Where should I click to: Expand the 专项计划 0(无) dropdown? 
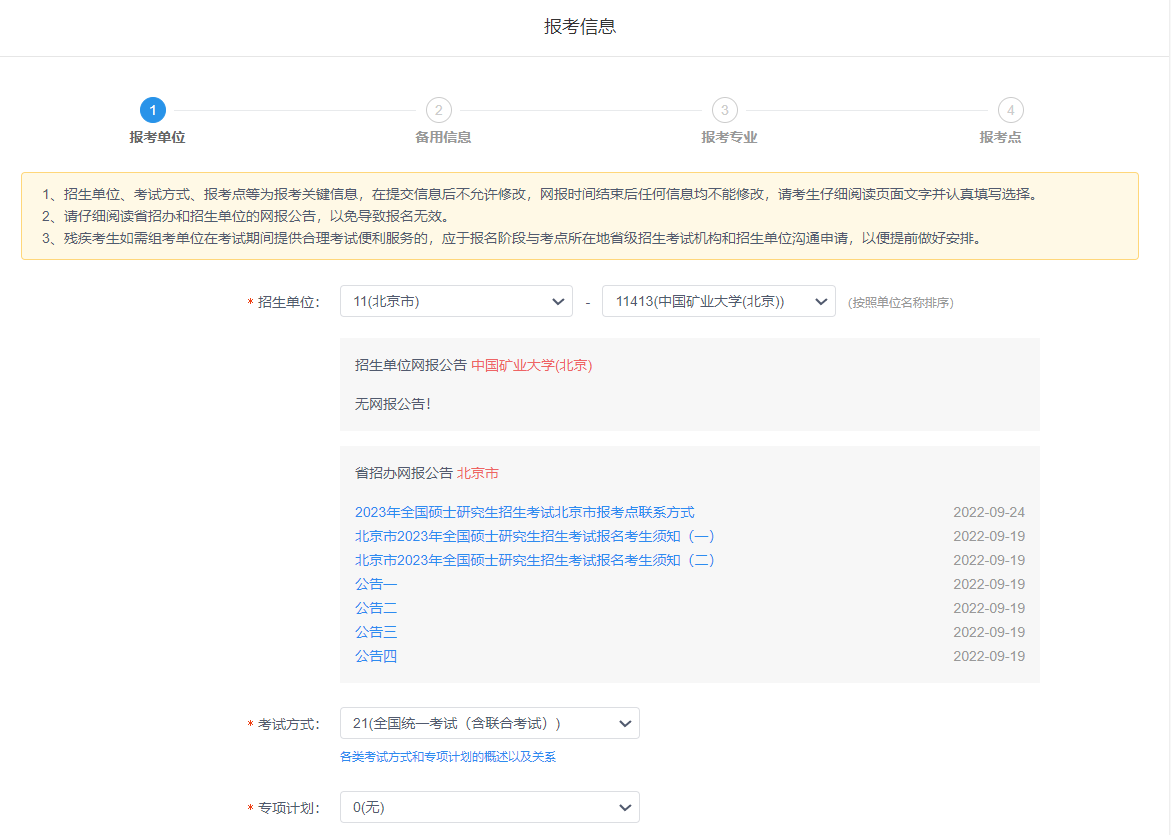coord(489,807)
